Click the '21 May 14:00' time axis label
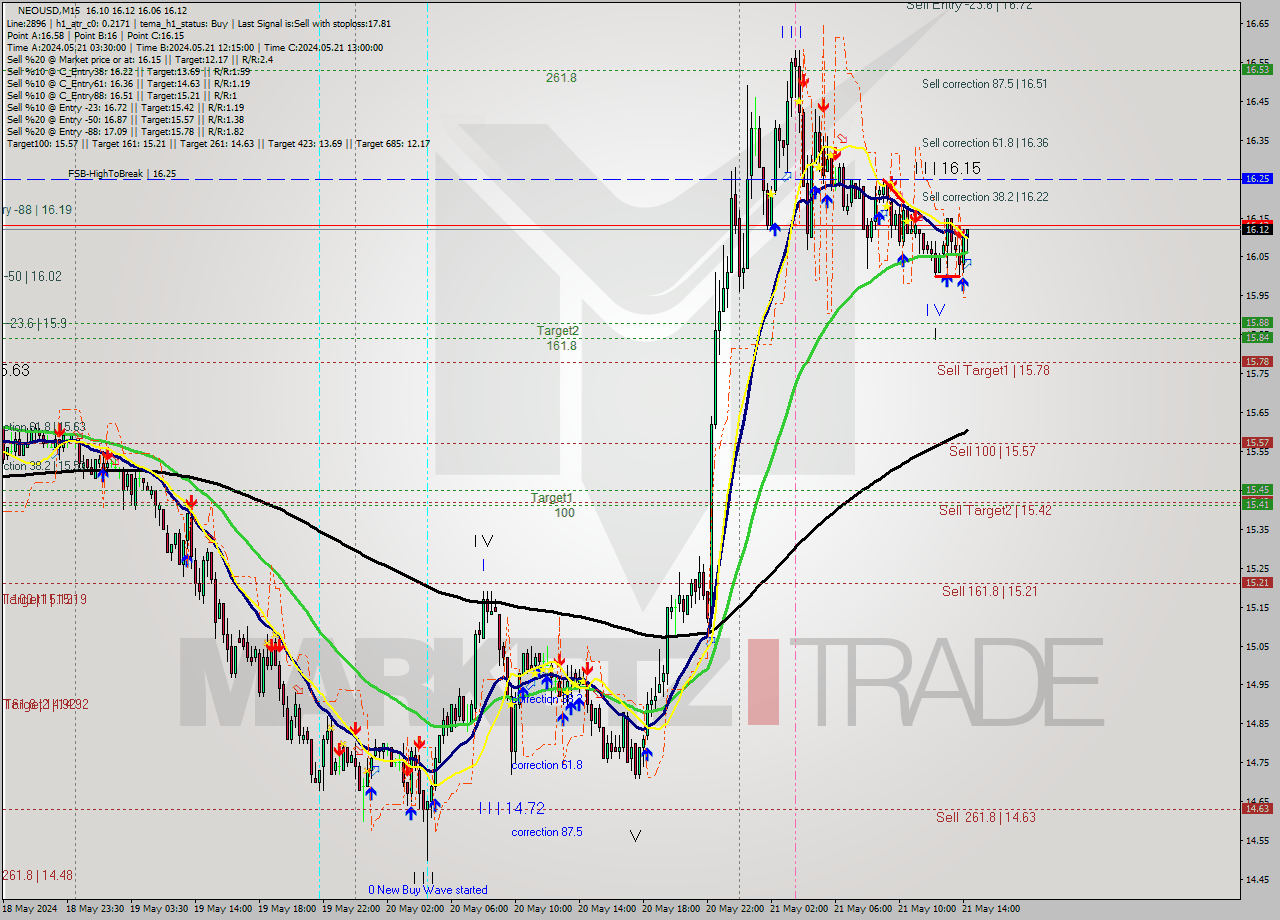This screenshot has height=920, width=1280. (991, 909)
